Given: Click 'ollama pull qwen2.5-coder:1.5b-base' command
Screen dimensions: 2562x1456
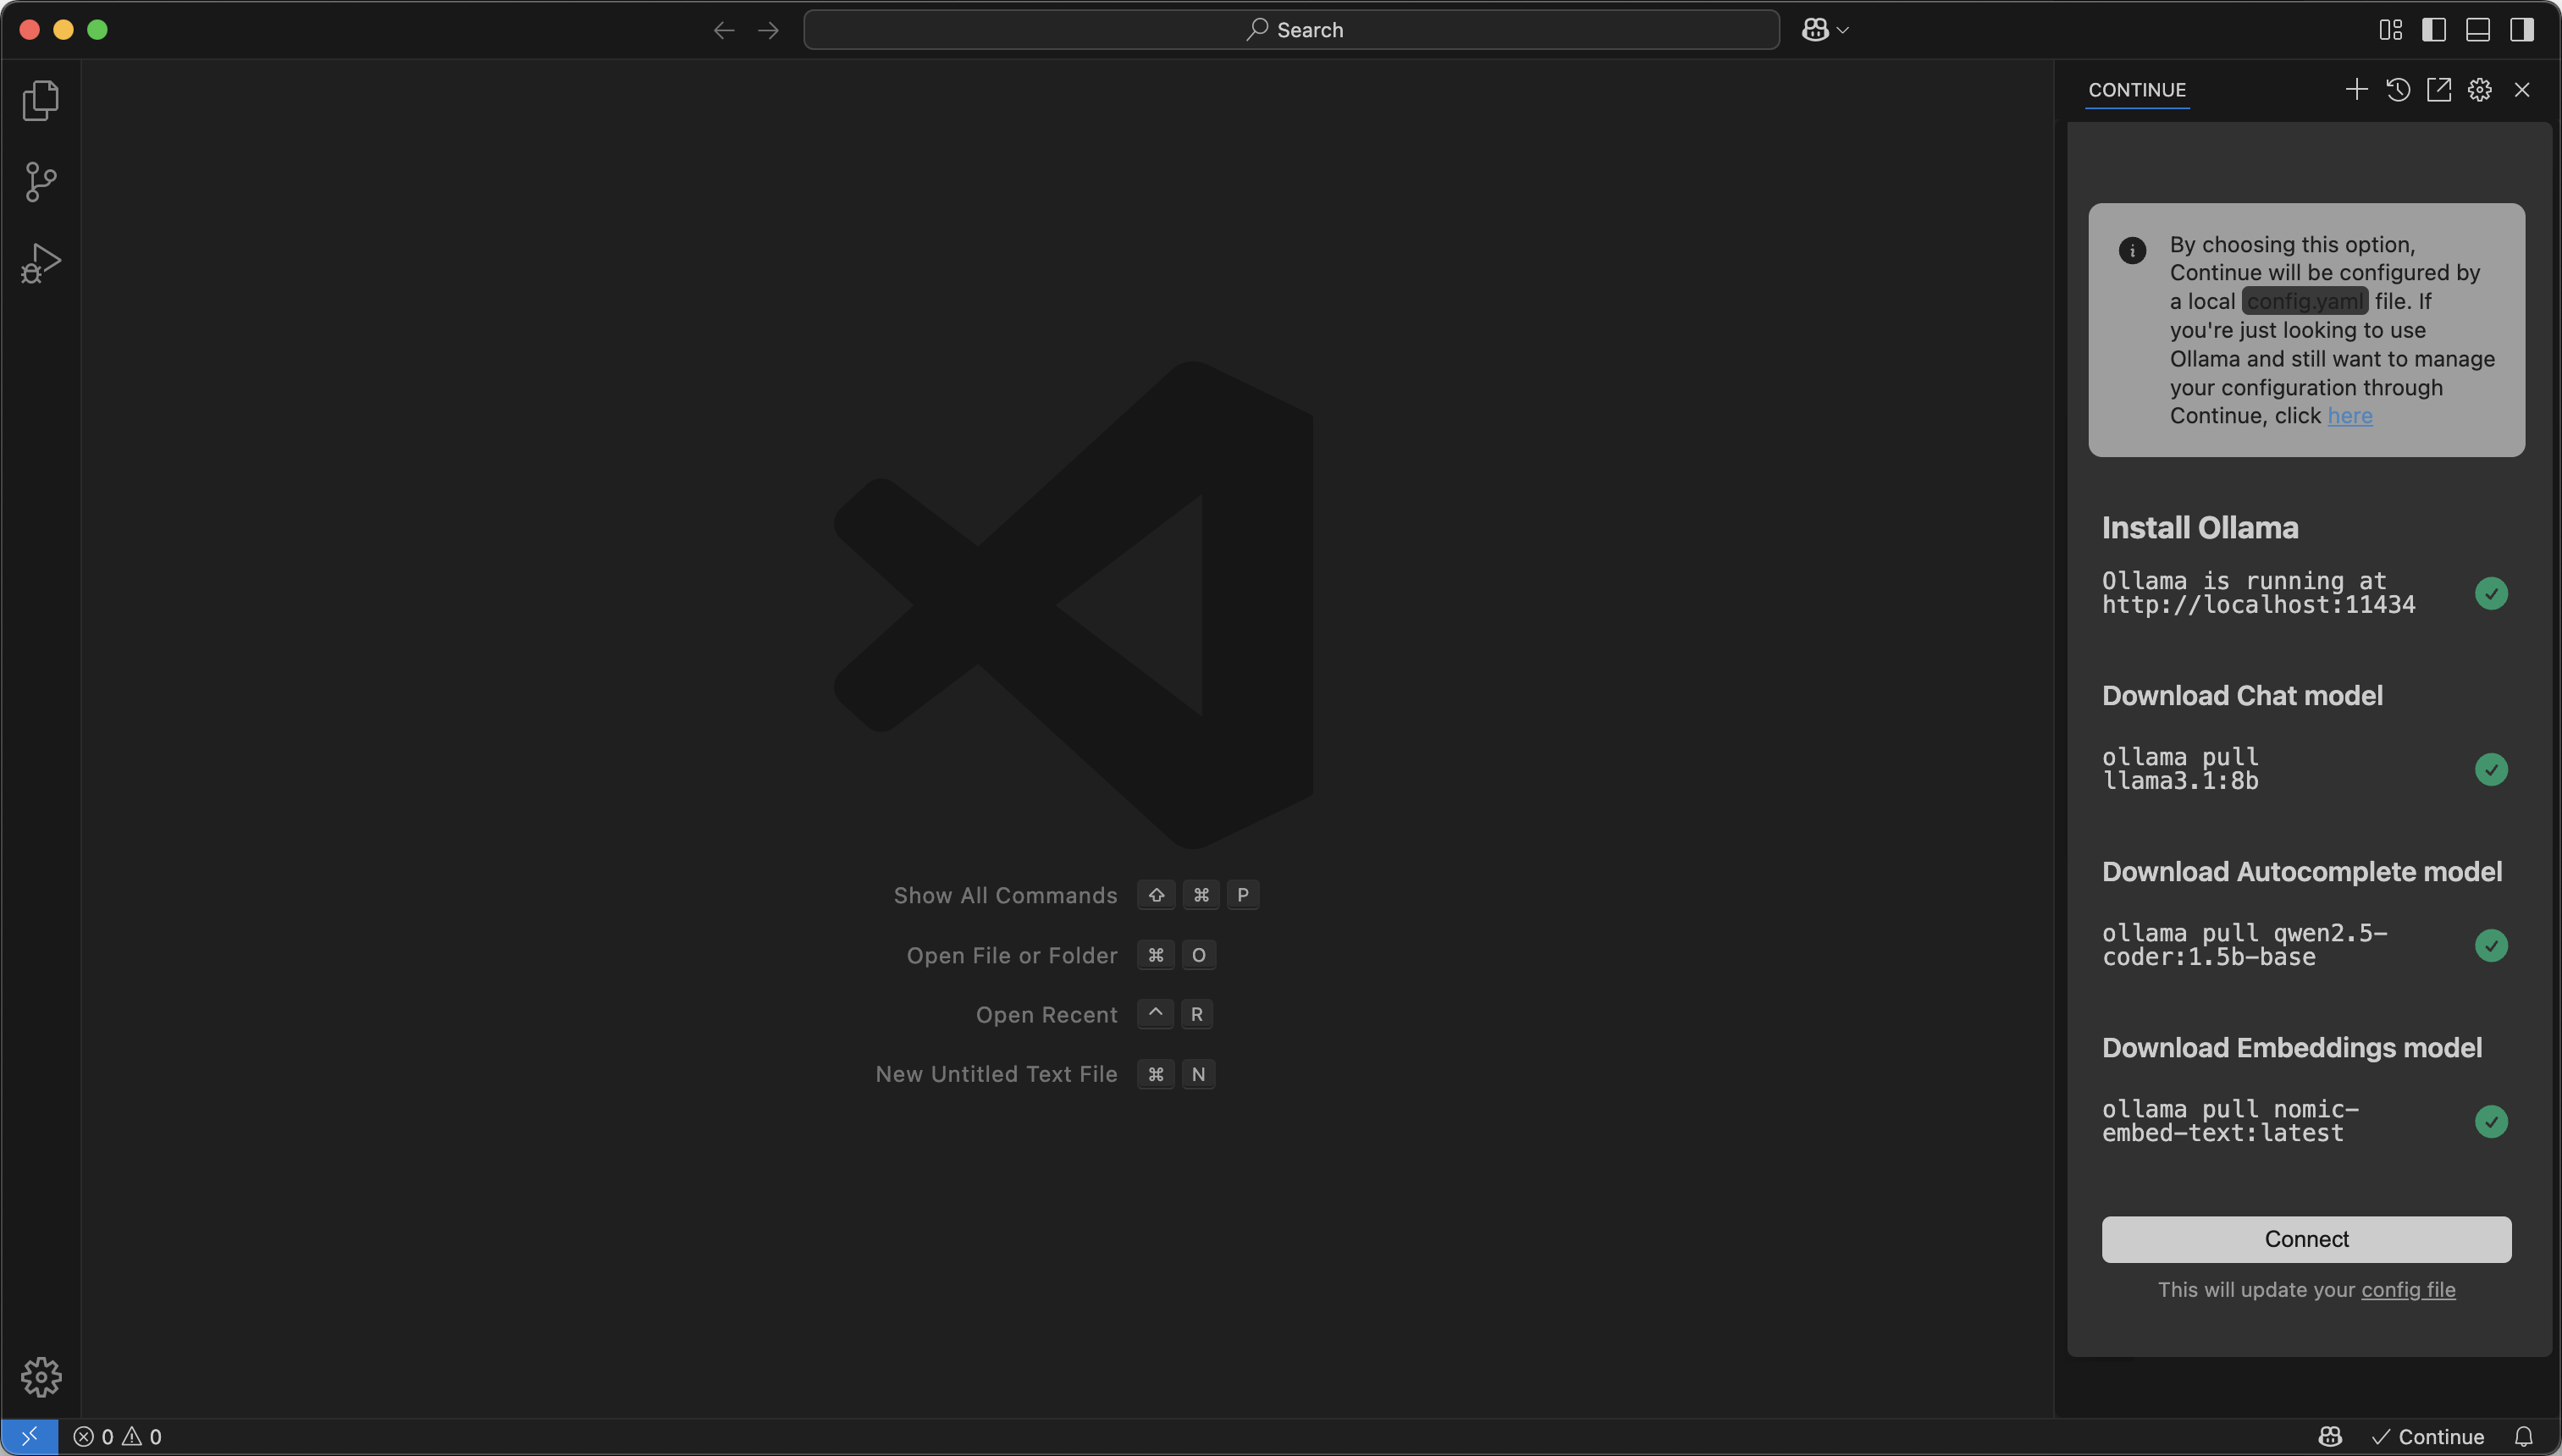Looking at the screenshot, I should pyautogui.click(x=2245, y=945).
